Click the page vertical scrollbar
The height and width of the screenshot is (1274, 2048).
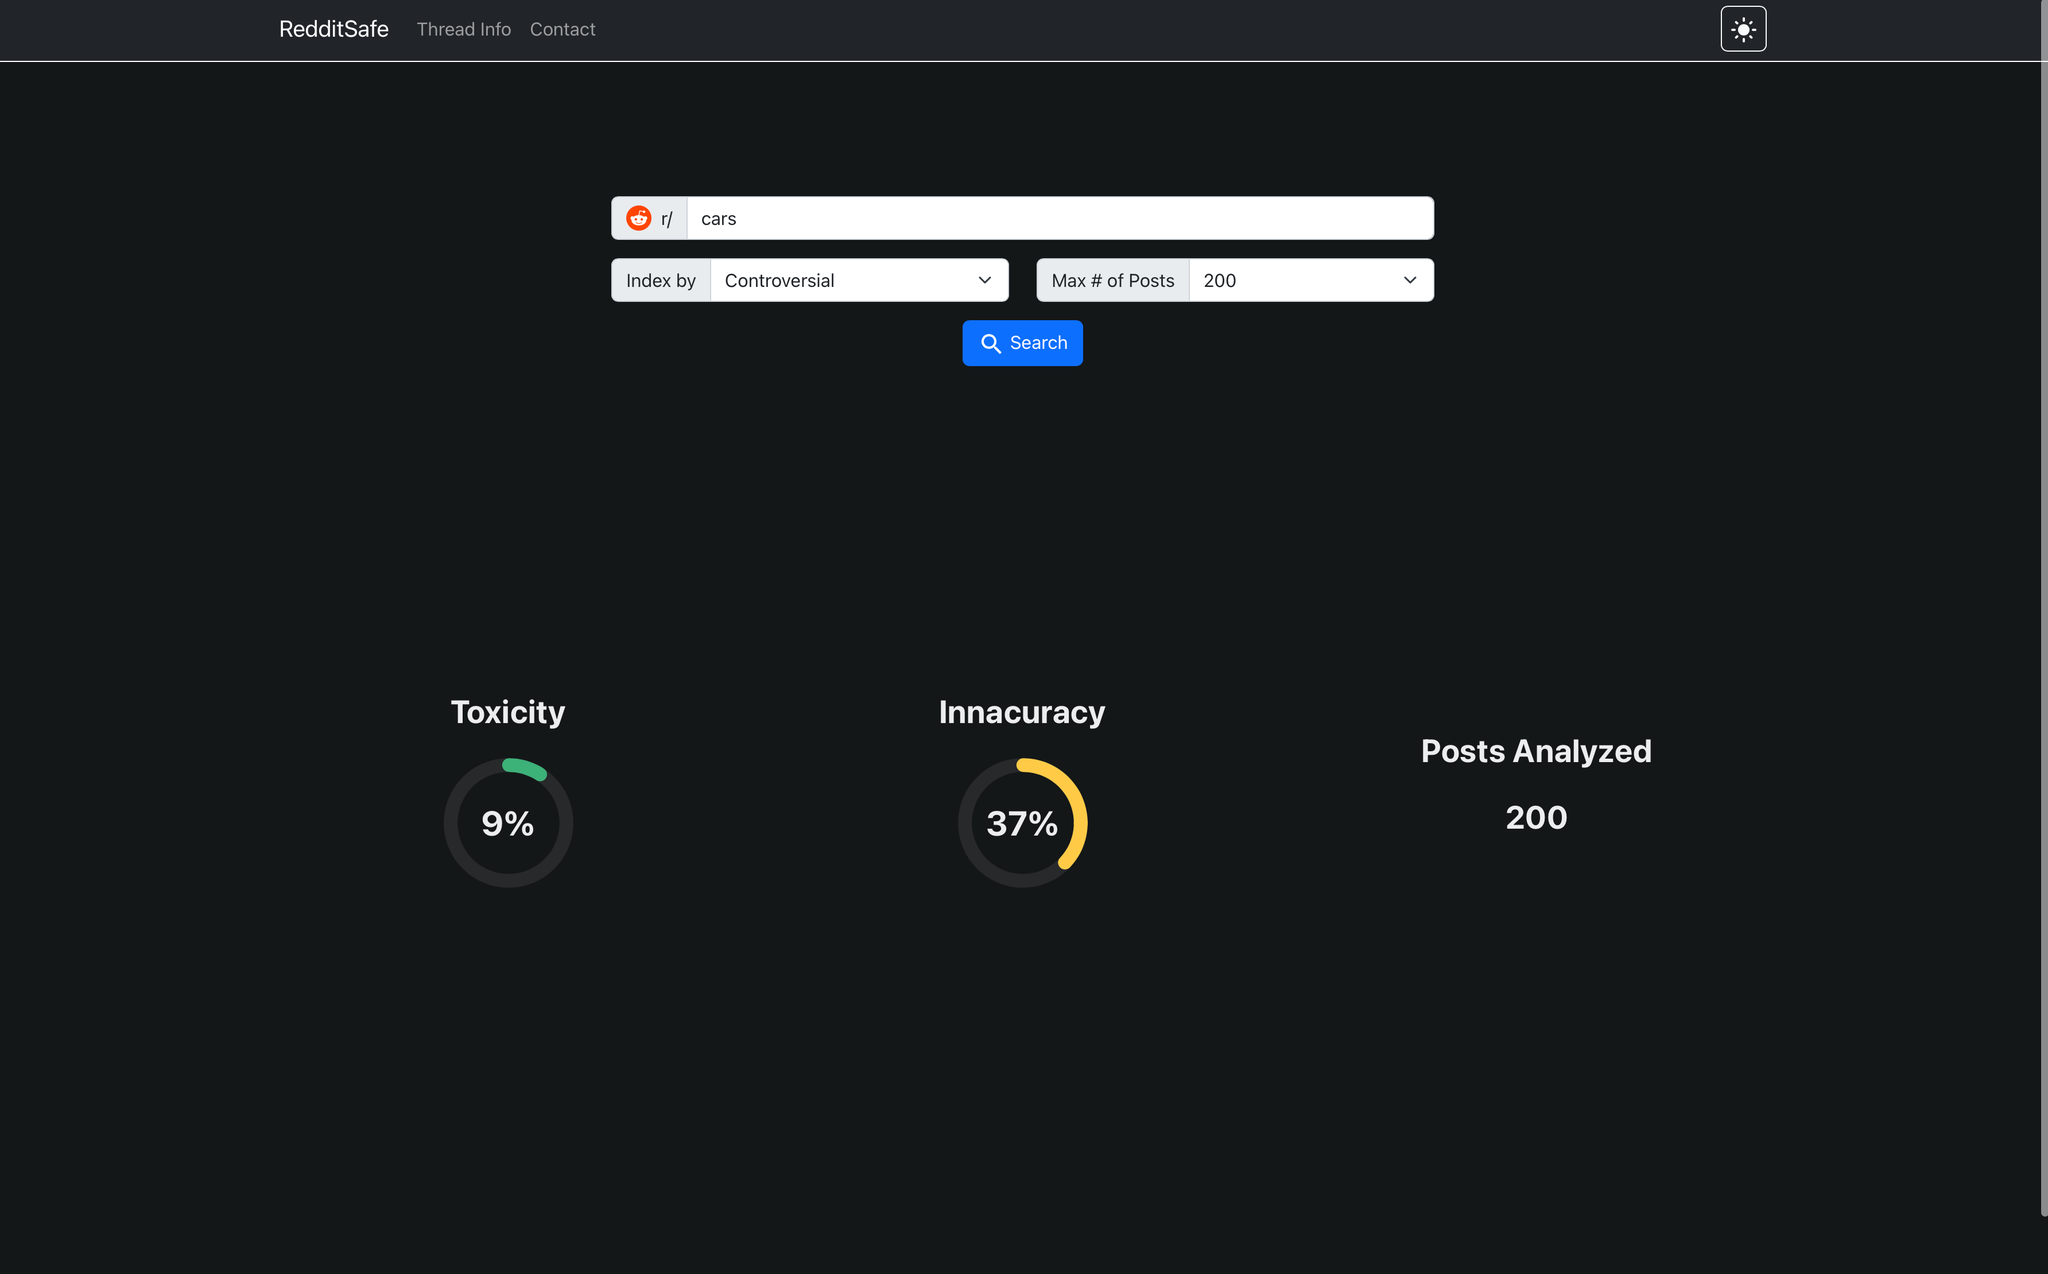[x=2043, y=600]
